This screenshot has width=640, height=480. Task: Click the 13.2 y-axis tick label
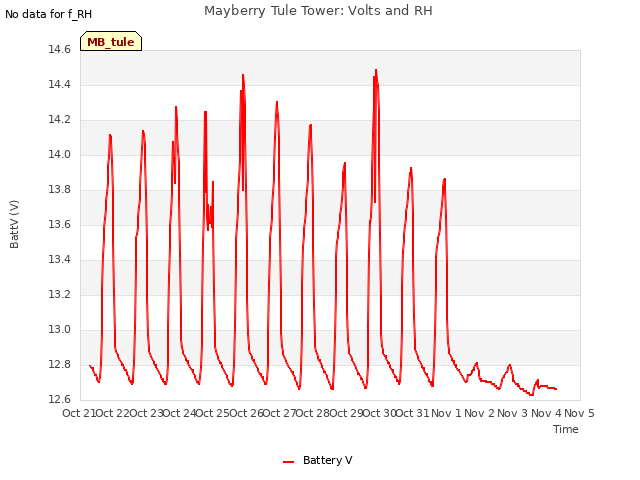pos(60,294)
